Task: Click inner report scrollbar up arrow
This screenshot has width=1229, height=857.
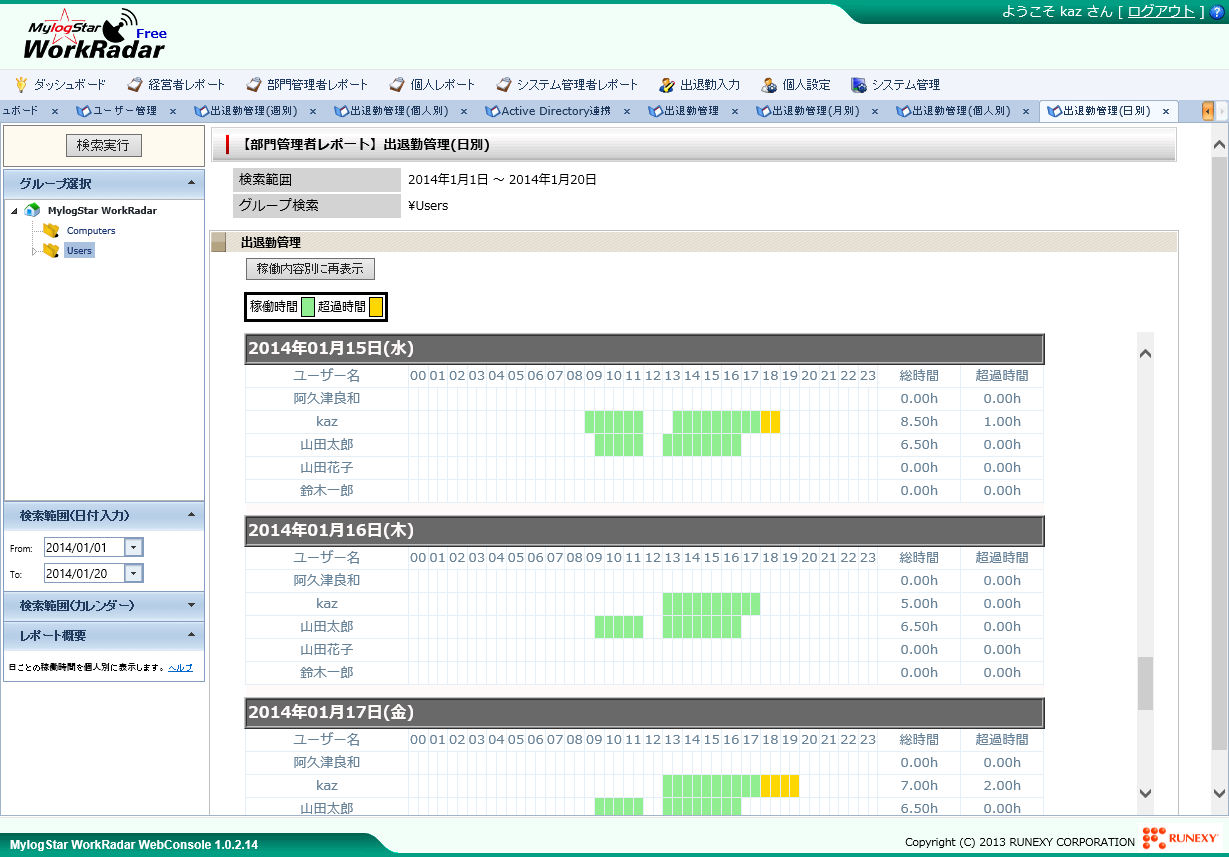Action: pos(1146,354)
